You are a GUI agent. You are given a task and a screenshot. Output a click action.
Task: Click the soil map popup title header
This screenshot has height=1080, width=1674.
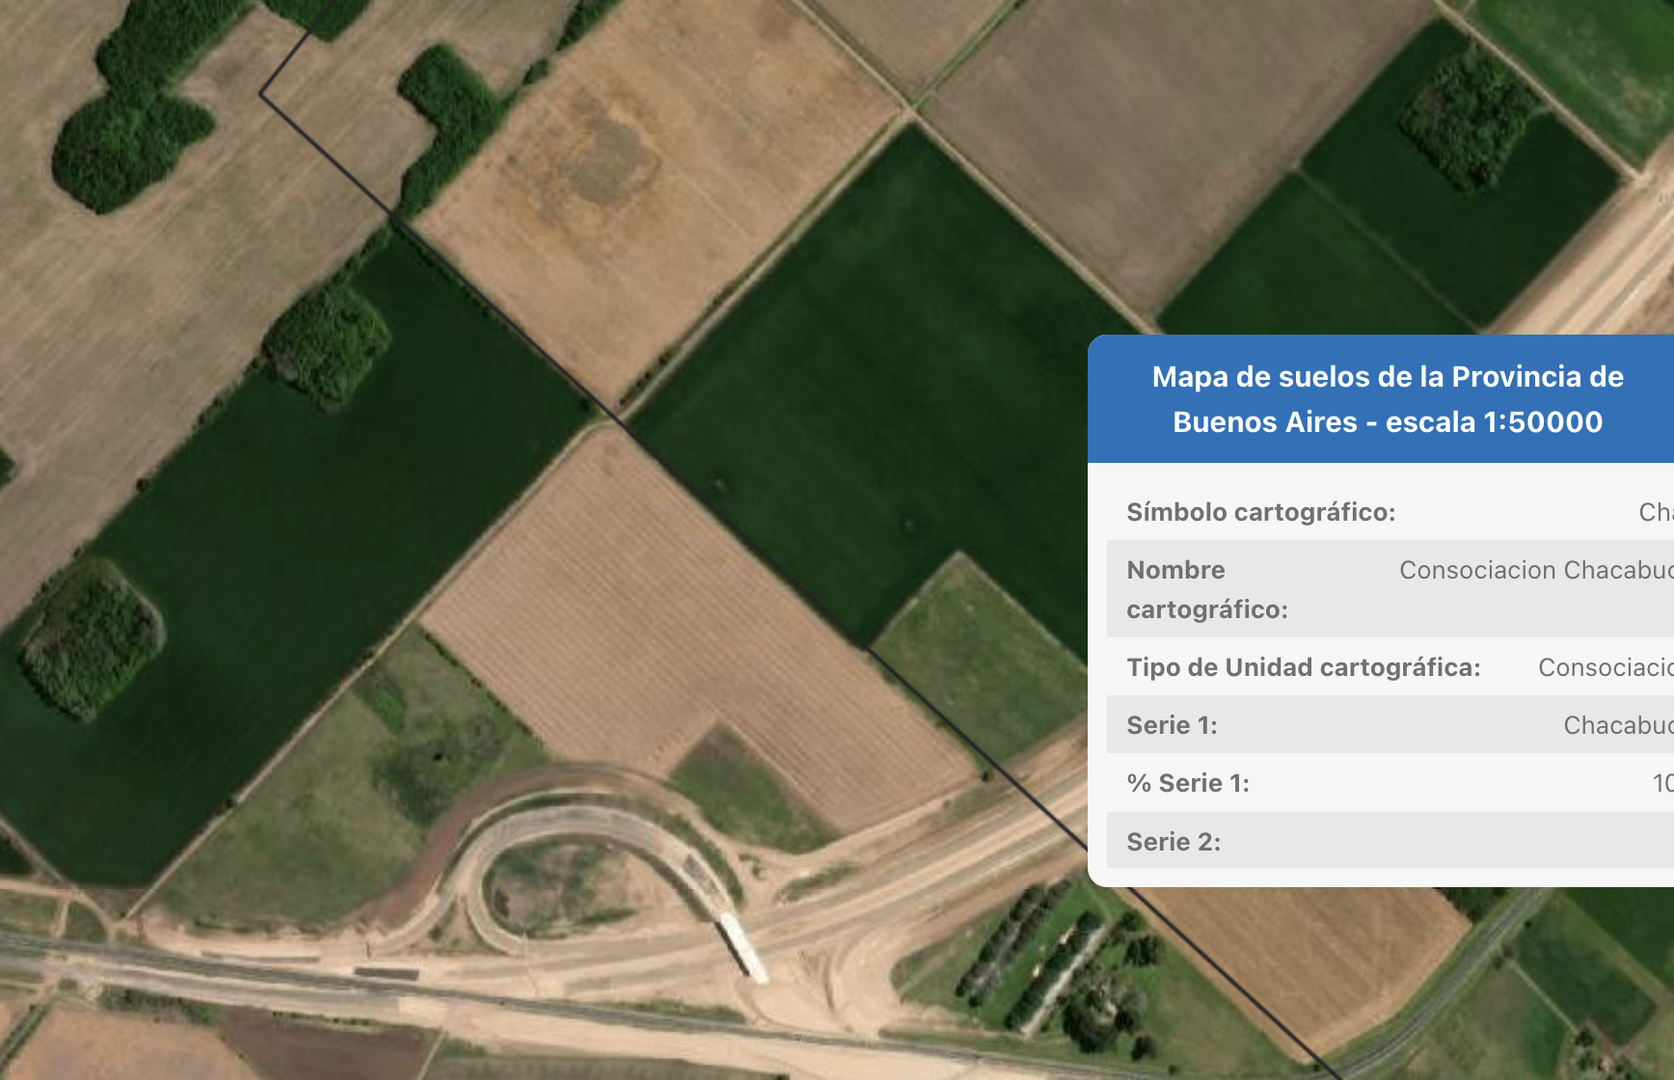tap(1386, 399)
